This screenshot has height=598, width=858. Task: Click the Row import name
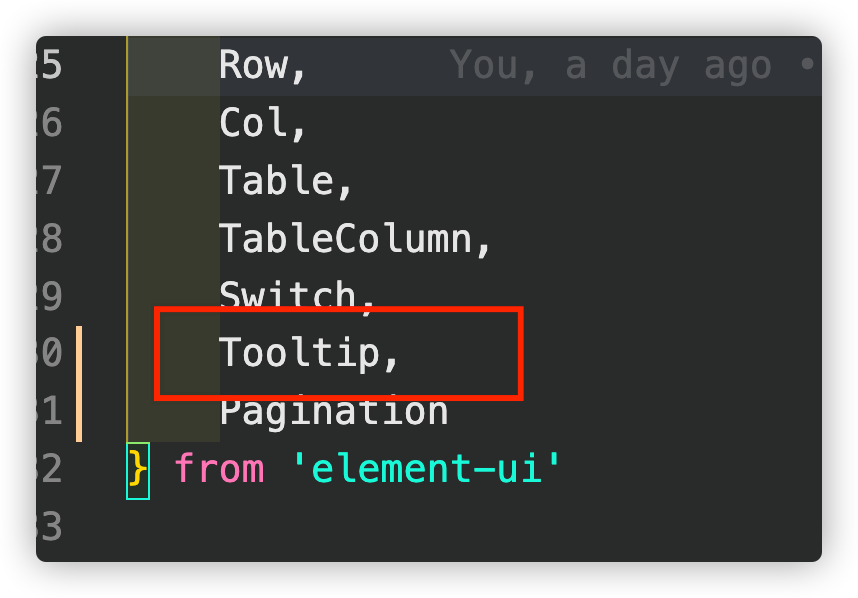pyautogui.click(x=262, y=66)
